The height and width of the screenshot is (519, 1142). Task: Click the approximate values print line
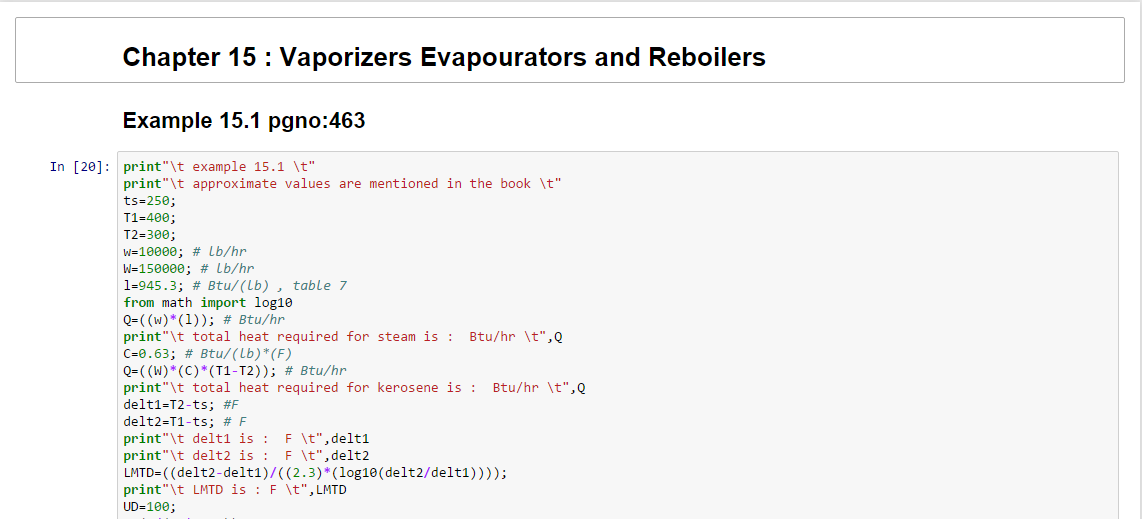342,183
